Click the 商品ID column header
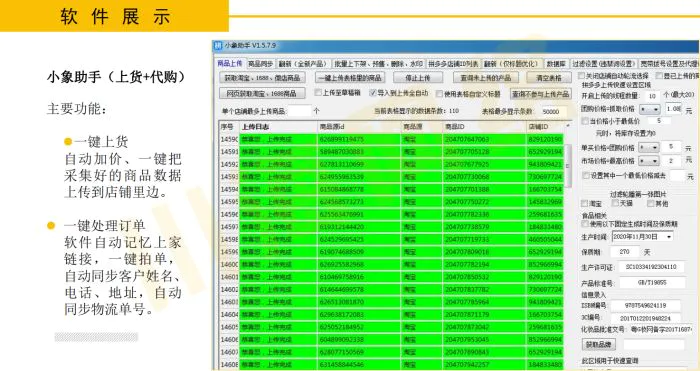700x371 pixels. click(x=484, y=127)
